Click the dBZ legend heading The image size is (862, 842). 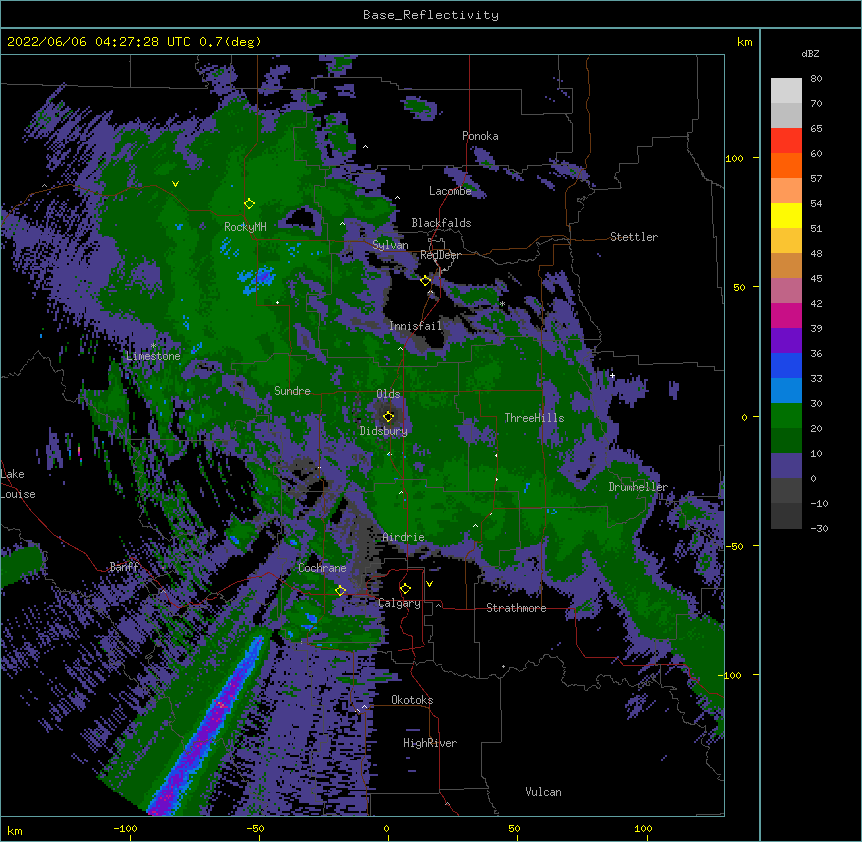(810, 54)
